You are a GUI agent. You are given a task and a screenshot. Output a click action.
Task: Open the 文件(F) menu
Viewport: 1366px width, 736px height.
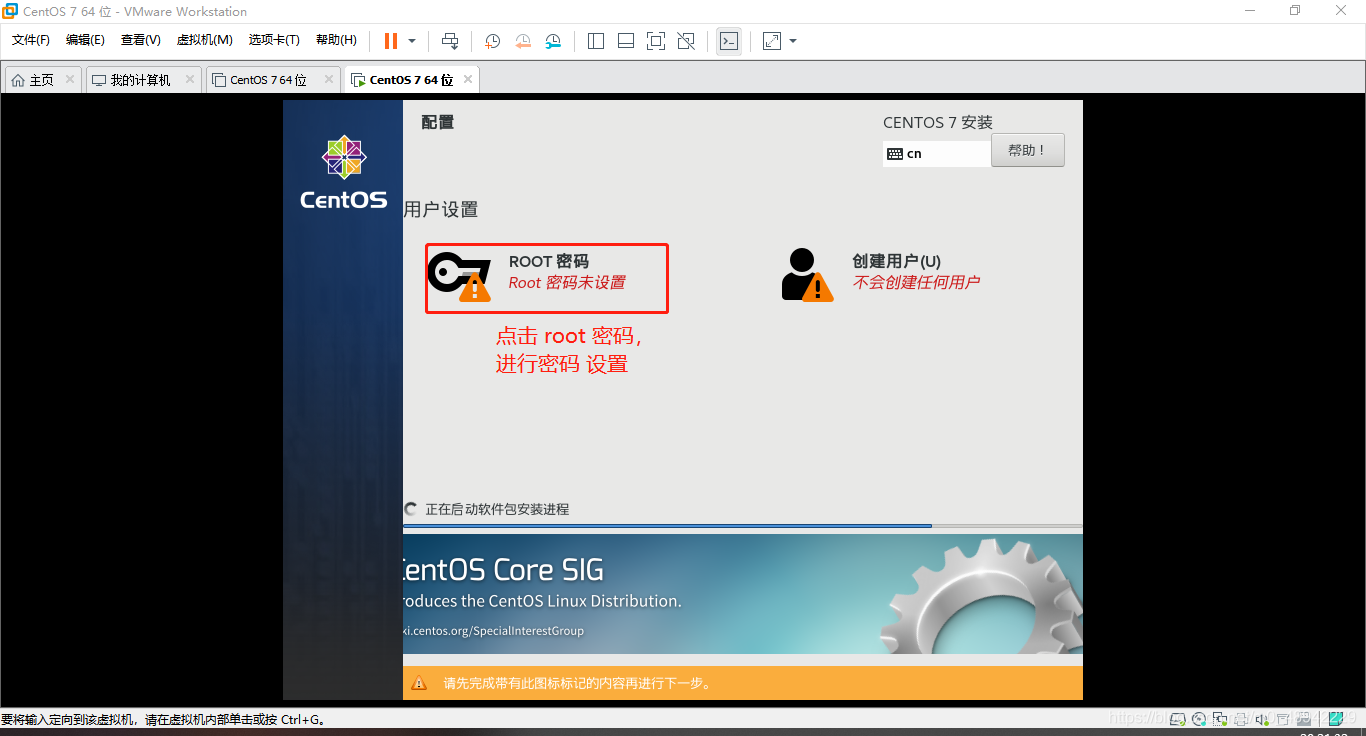(30, 40)
